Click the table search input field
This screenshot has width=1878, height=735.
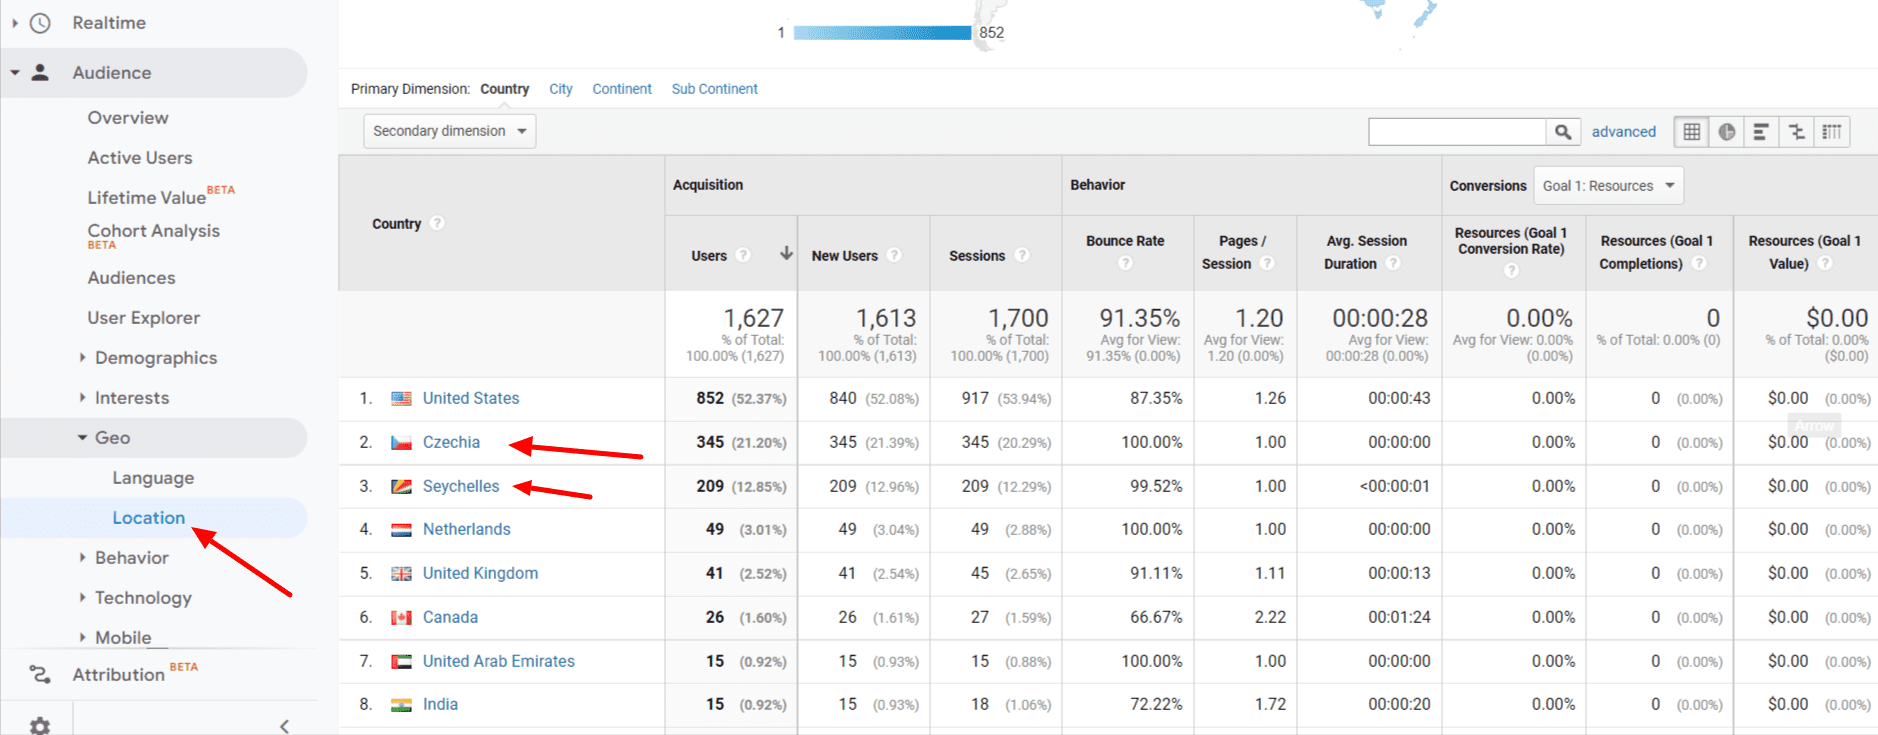tap(1457, 131)
